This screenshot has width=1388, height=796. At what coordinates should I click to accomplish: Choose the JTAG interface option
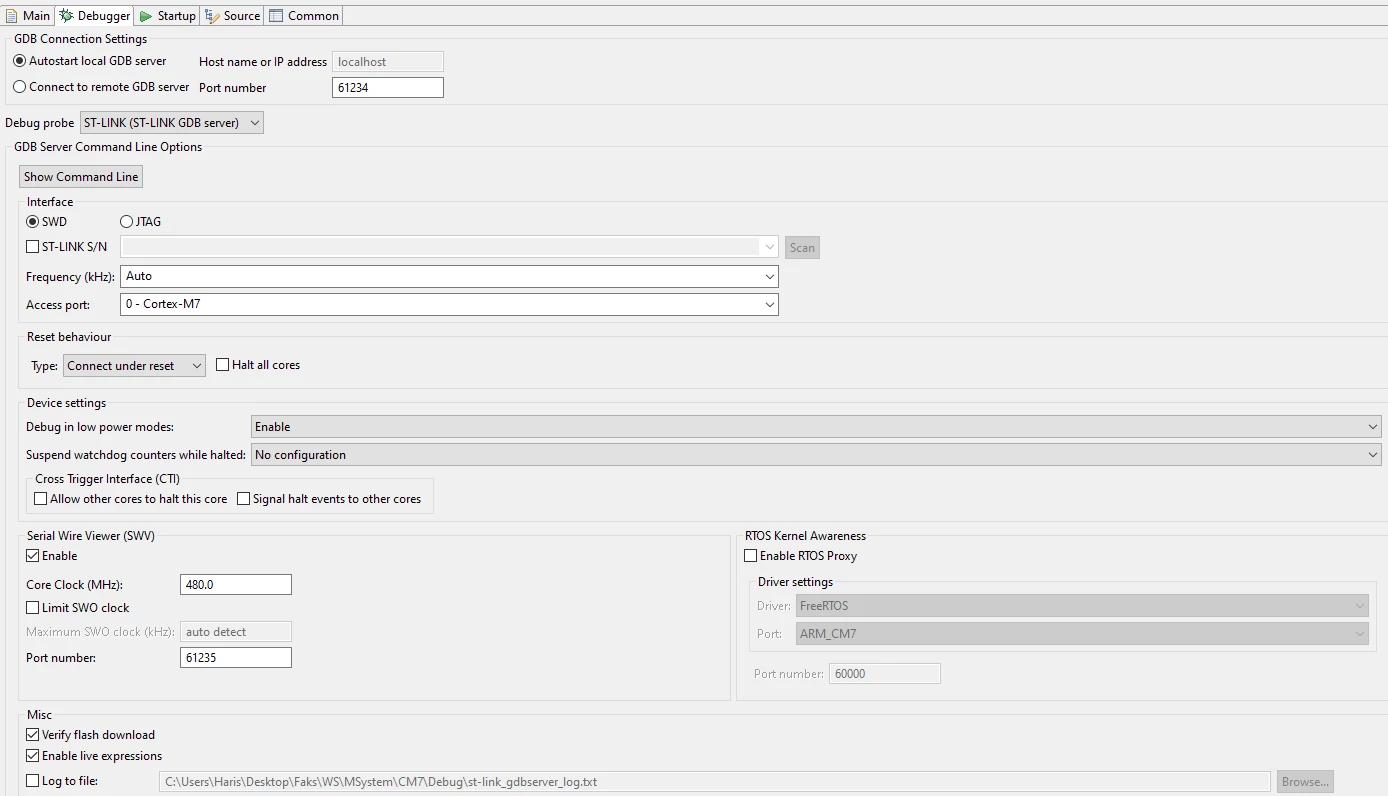pos(127,222)
